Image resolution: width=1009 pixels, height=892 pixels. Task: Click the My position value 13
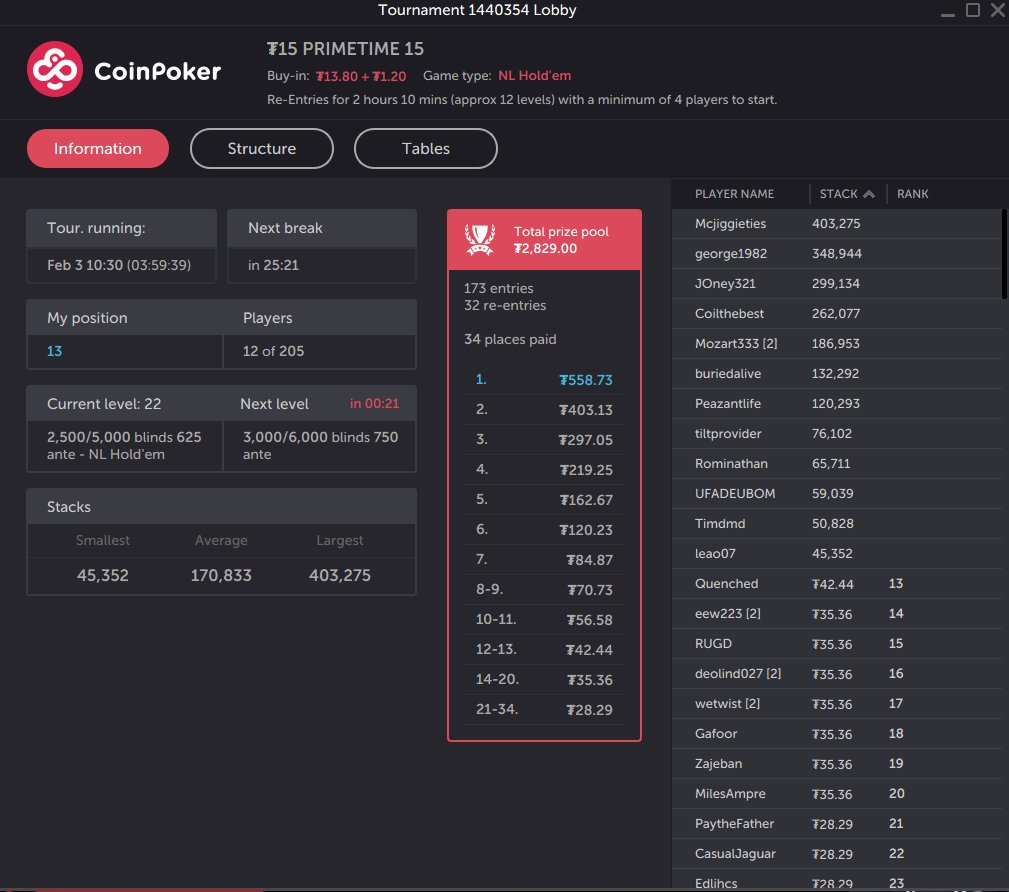55,351
